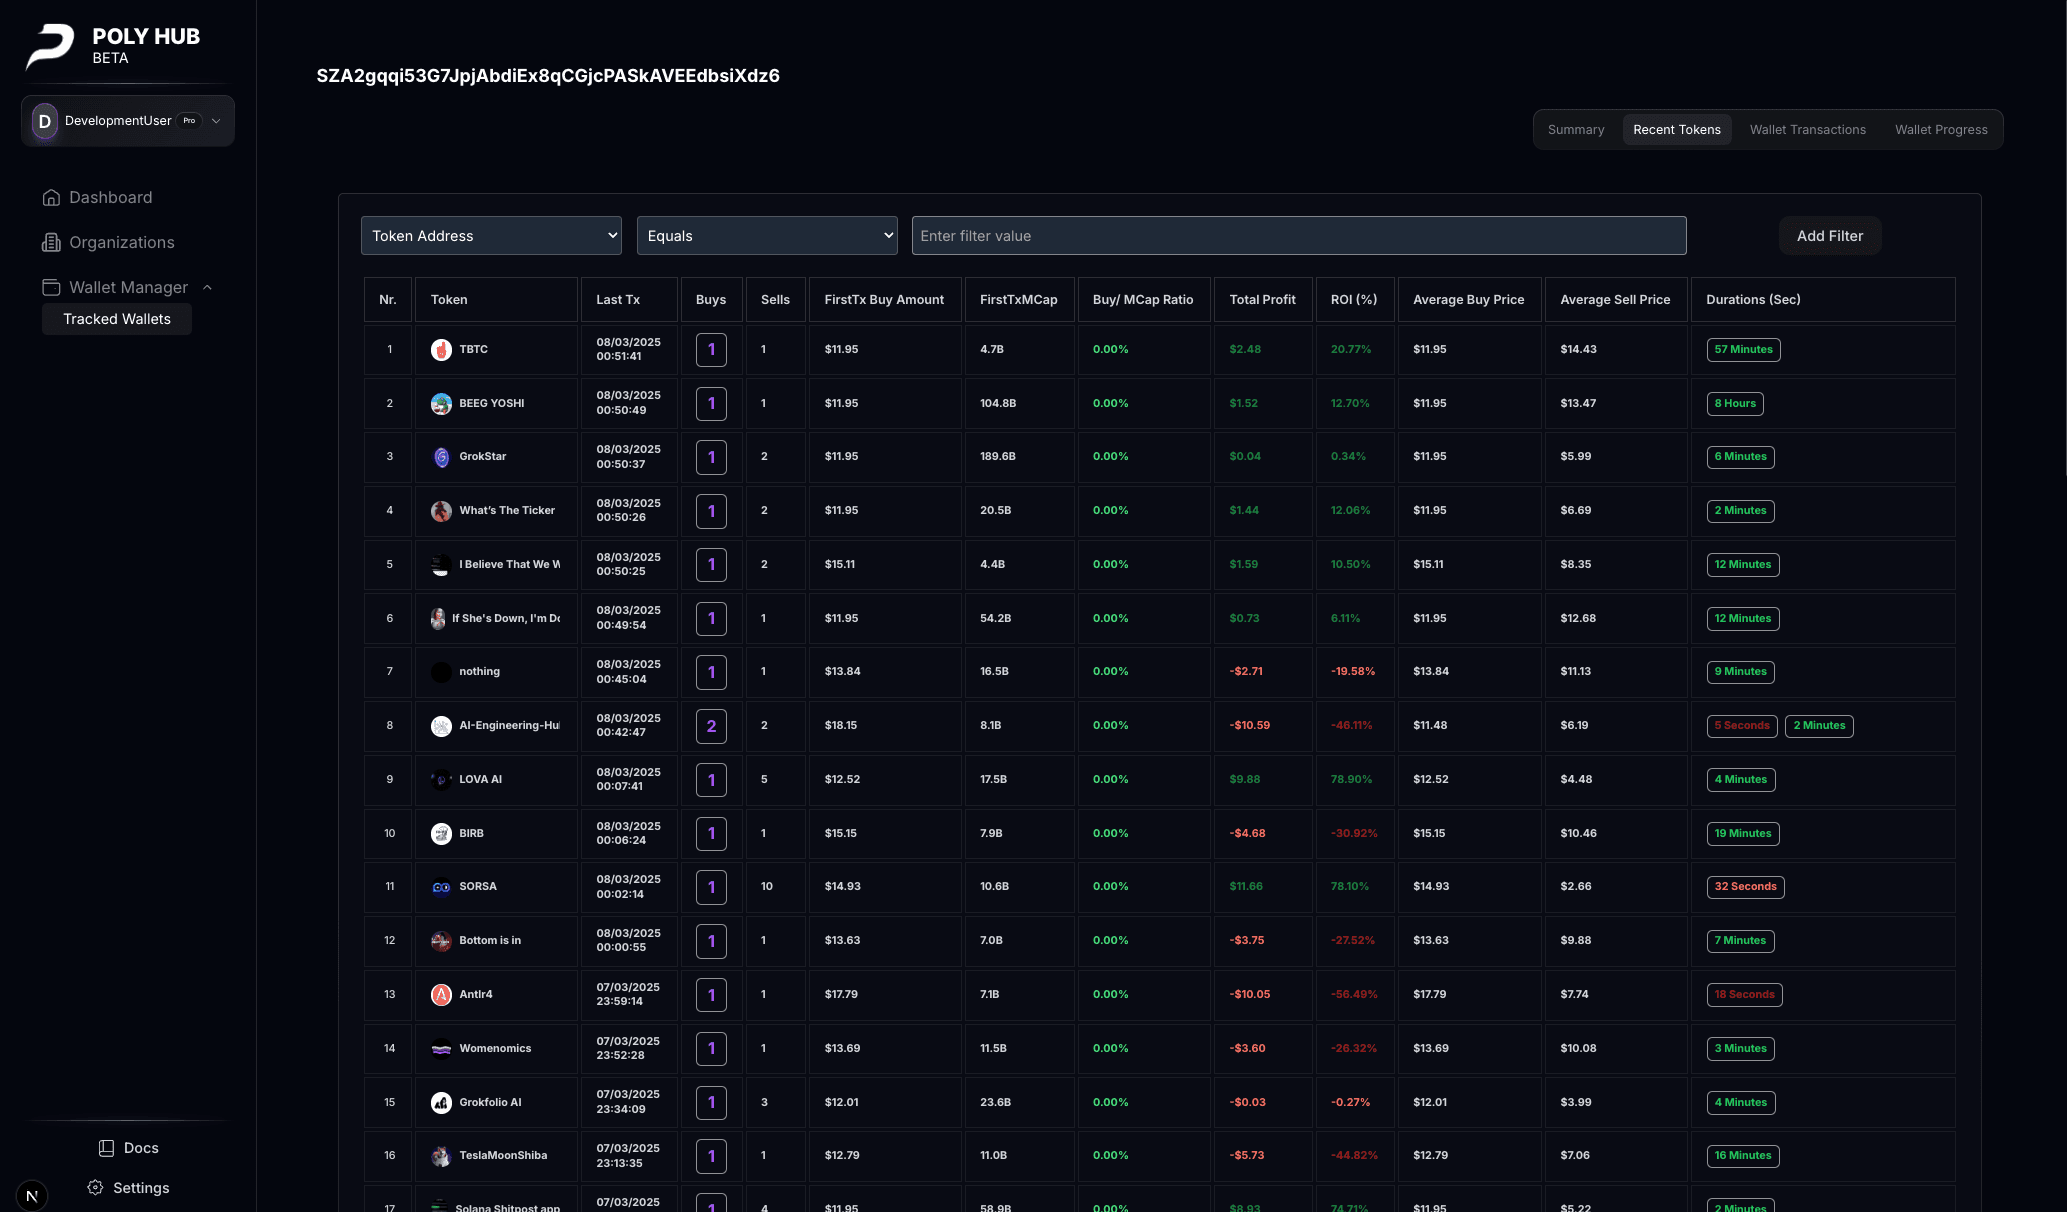Image resolution: width=2067 pixels, height=1212 pixels.
Task: Click the Enter filter value field
Action: [1298, 235]
